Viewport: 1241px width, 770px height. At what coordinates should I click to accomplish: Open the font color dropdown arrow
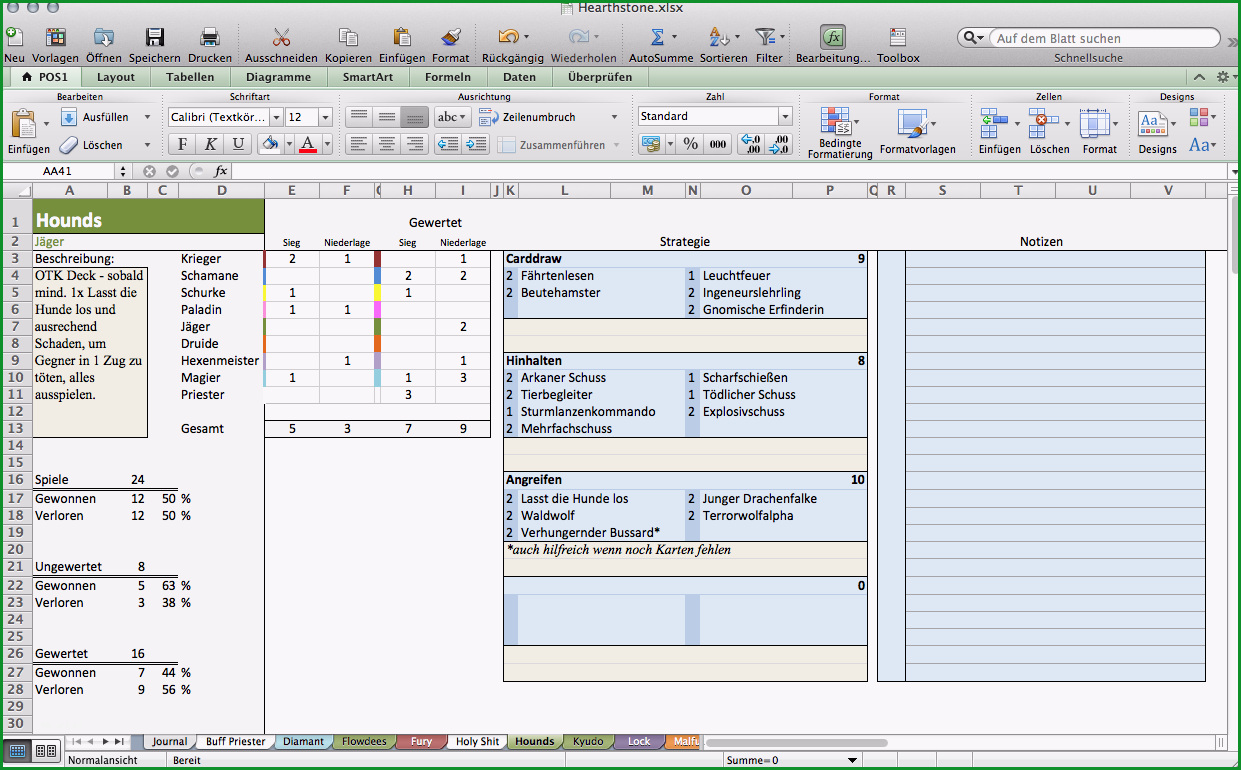[327, 144]
